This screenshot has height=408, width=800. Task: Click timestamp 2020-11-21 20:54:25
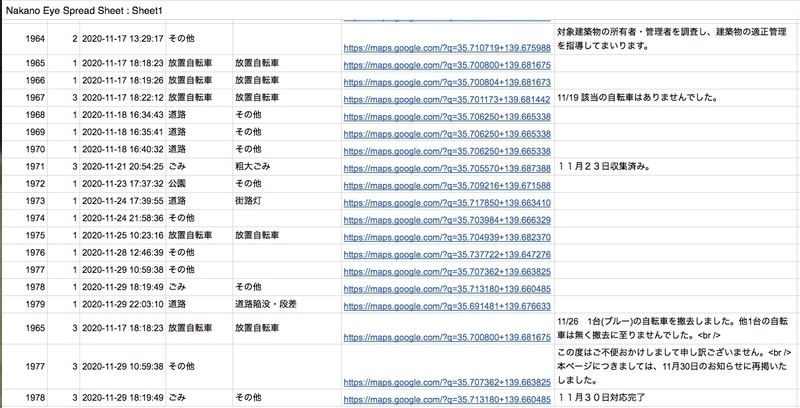point(122,166)
